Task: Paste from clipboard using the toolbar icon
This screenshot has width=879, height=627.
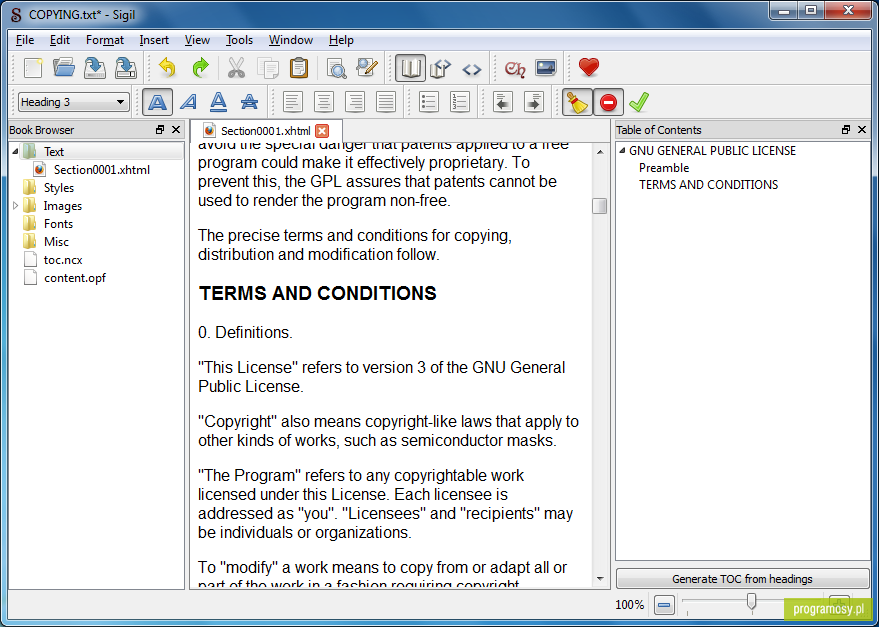Action: [299, 68]
